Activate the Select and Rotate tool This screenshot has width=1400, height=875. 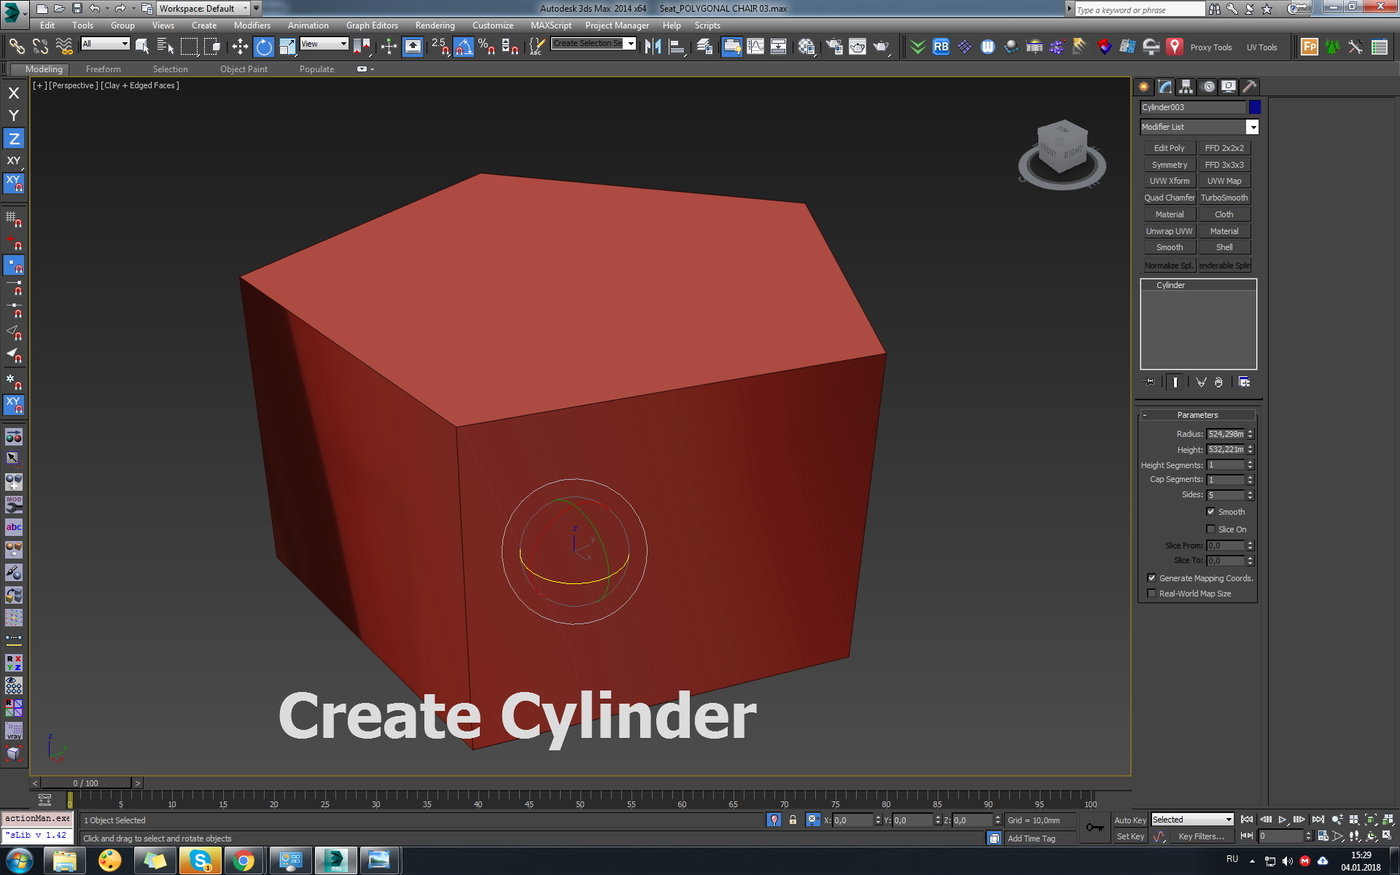click(x=264, y=46)
